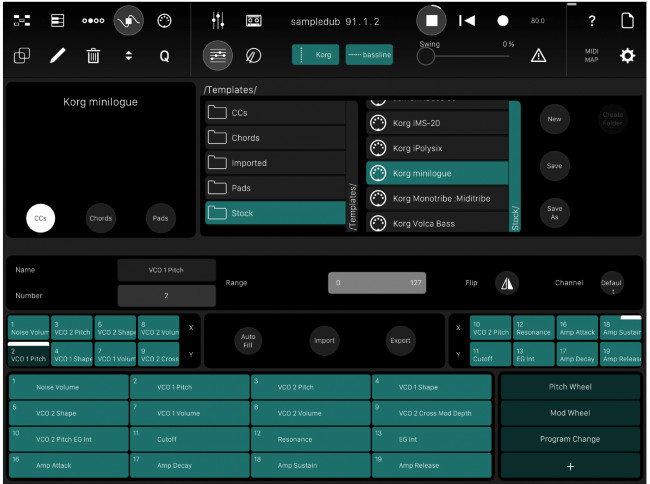
Task: Select Korg minilogue template
Action: point(437,173)
